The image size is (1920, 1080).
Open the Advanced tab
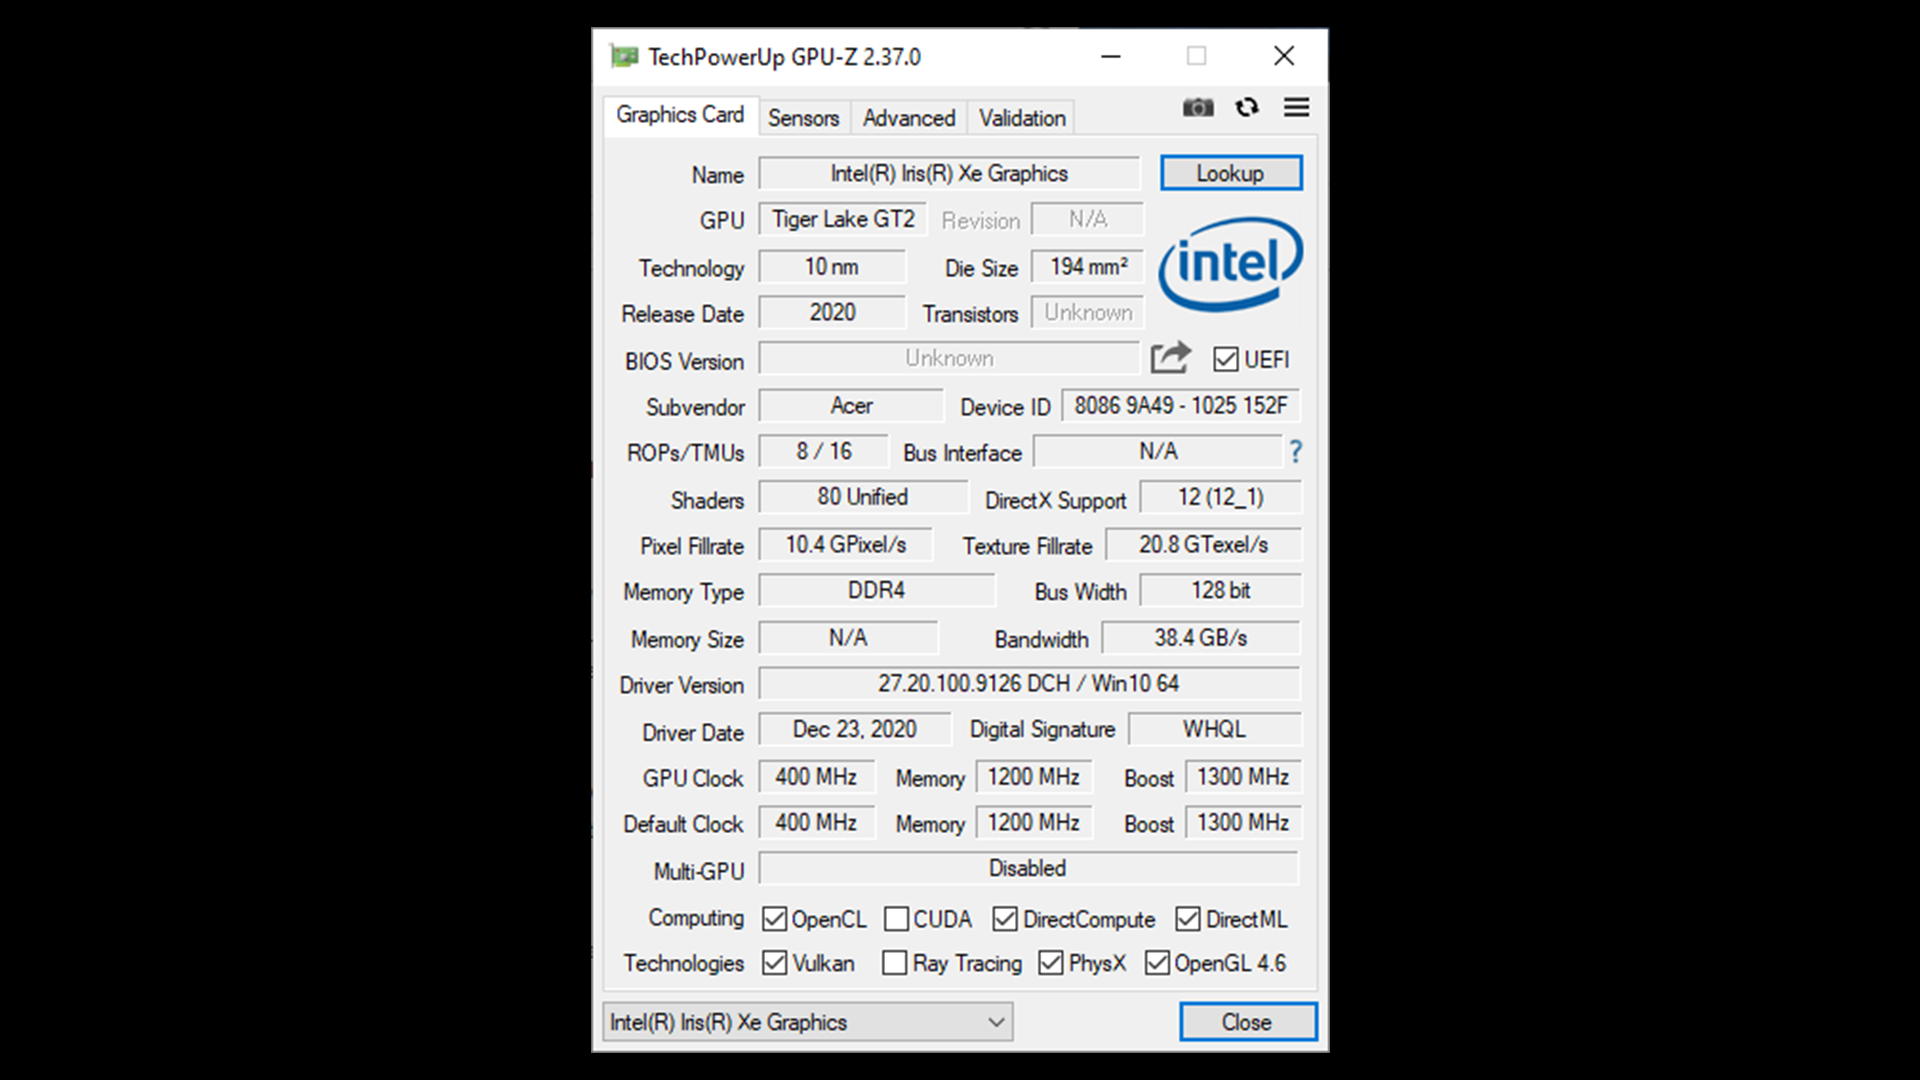tap(908, 118)
